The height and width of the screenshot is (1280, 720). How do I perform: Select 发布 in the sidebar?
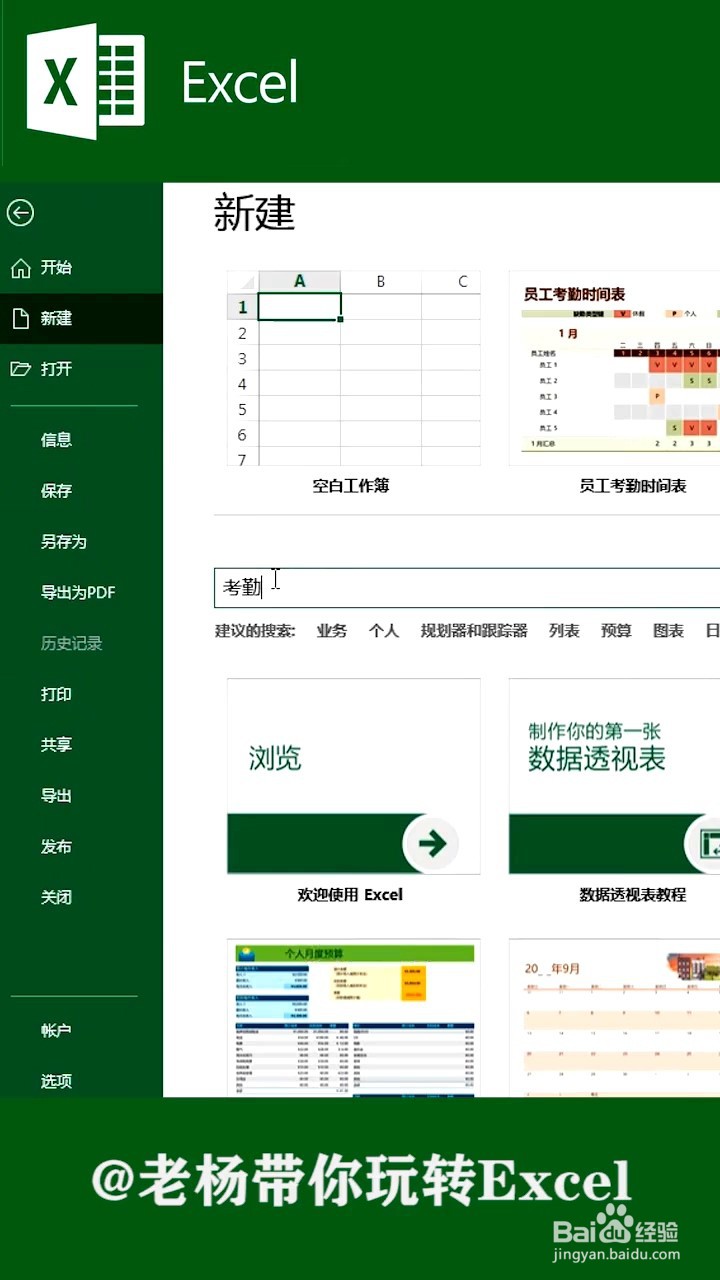(56, 847)
